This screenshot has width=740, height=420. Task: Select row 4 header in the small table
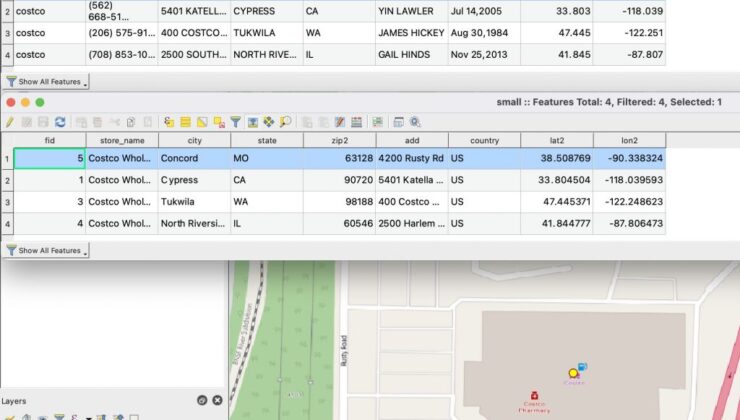[x=7, y=224]
